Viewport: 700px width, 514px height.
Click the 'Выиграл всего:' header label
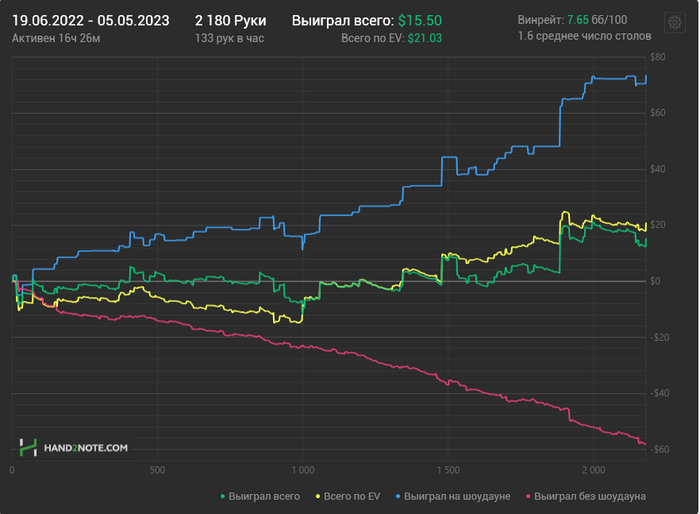point(343,21)
